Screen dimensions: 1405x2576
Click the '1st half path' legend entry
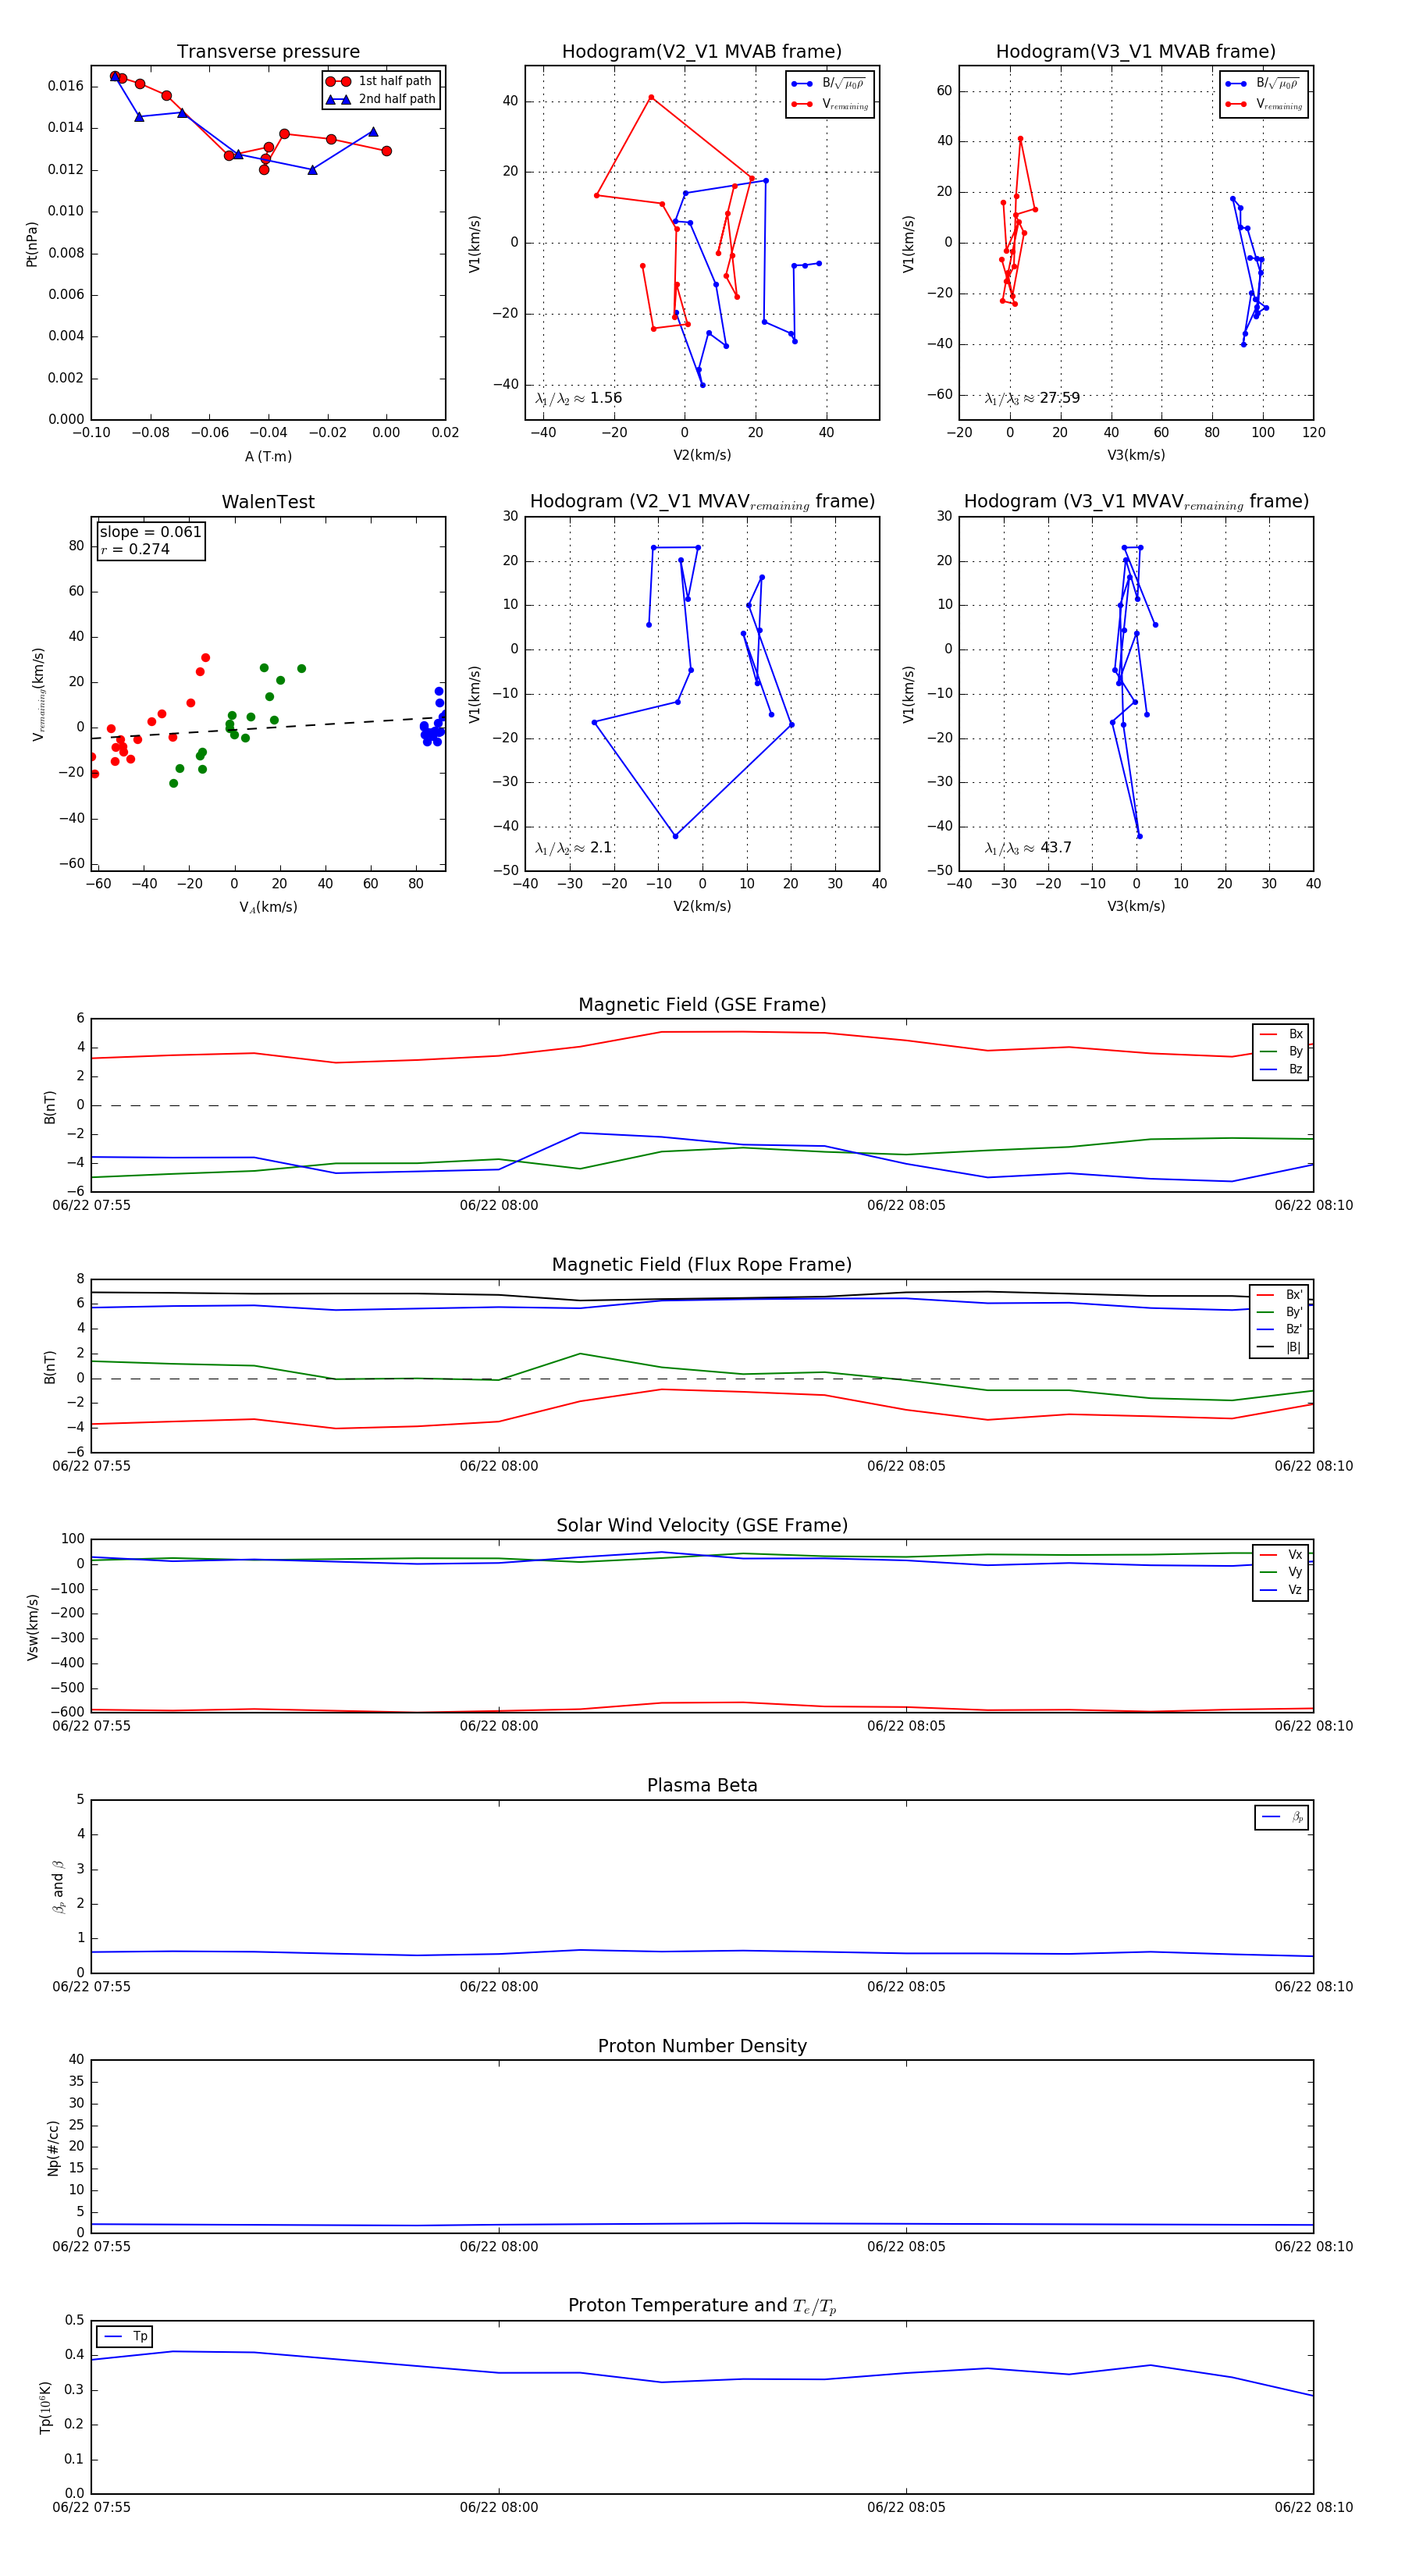(380, 81)
